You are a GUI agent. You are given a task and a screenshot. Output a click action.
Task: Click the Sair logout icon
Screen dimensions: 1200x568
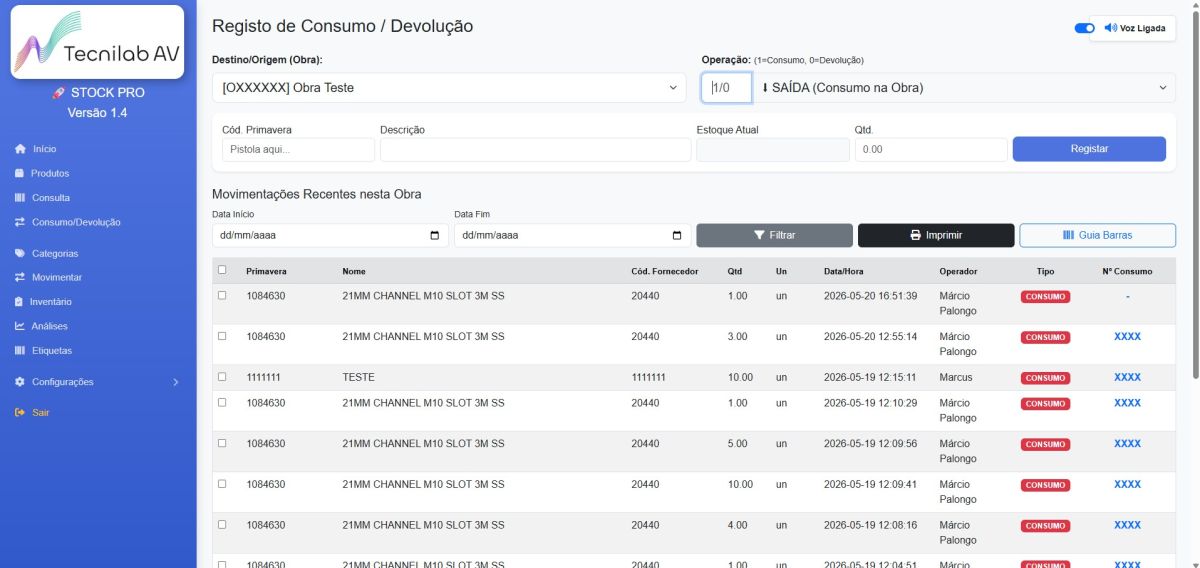tap(19, 412)
